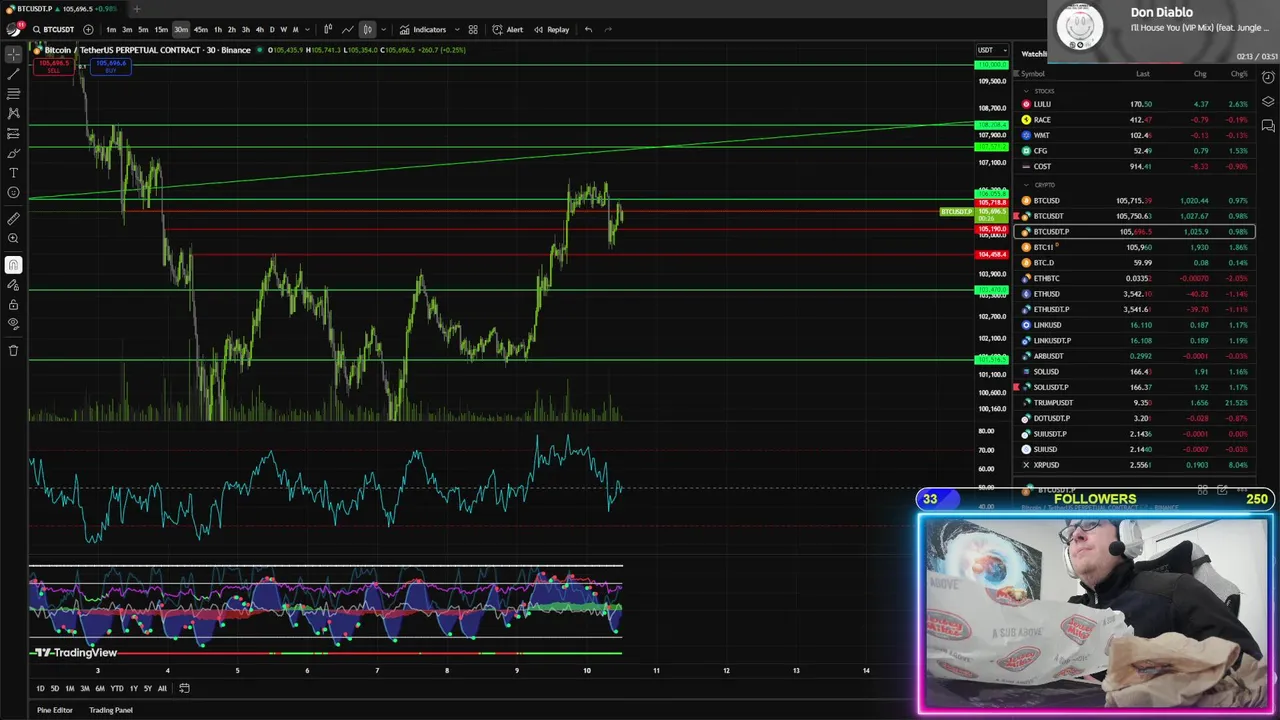Open the forecasting and measurement tools
This screenshot has width=1280, height=720.
pos(13,133)
